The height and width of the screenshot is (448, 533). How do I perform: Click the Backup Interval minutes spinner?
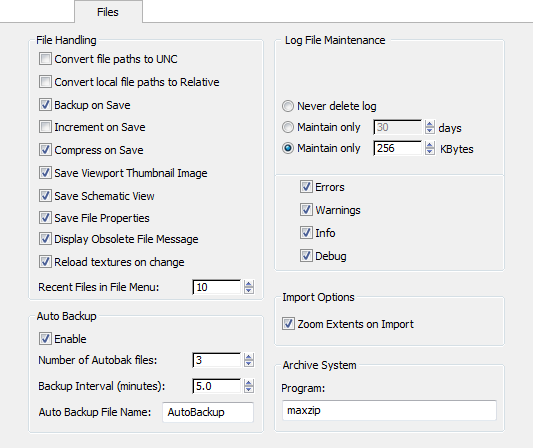pyautogui.click(x=249, y=386)
